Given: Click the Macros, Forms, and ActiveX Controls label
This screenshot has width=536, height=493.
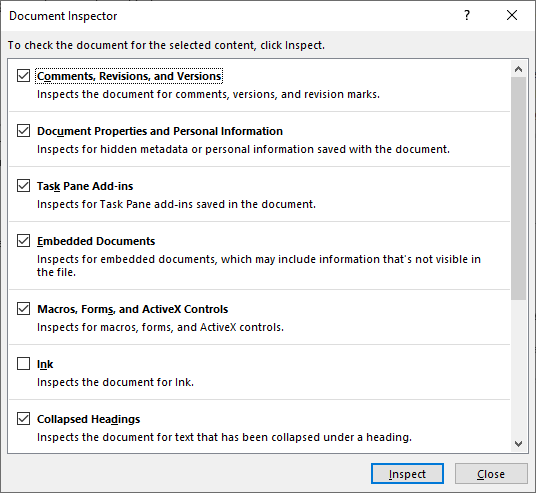Looking at the screenshot, I should tap(133, 309).
